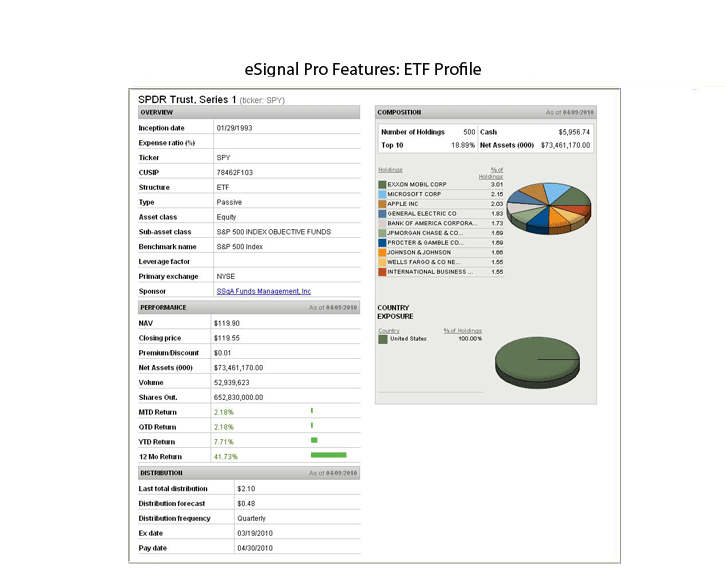
Task: Click the Premium/Discount value $0.01
Action: click(x=222, y=353)
